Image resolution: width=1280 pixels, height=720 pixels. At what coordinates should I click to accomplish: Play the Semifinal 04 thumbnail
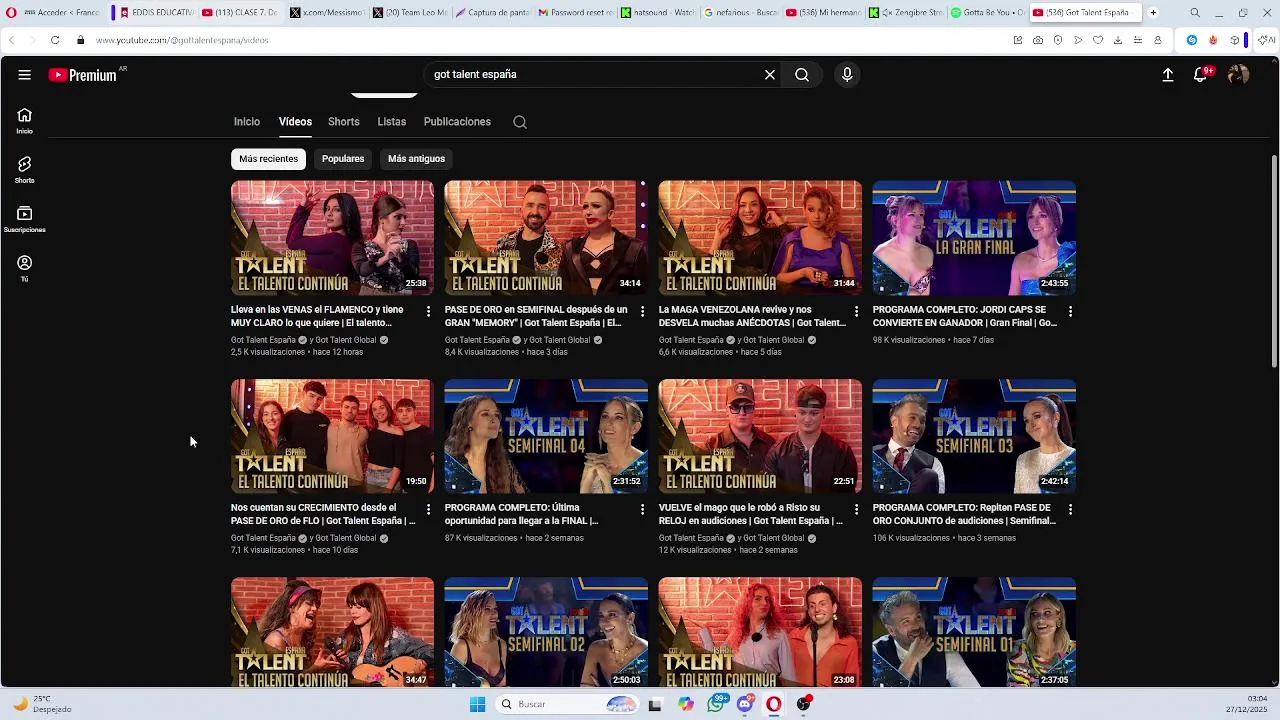coord(546,436)
